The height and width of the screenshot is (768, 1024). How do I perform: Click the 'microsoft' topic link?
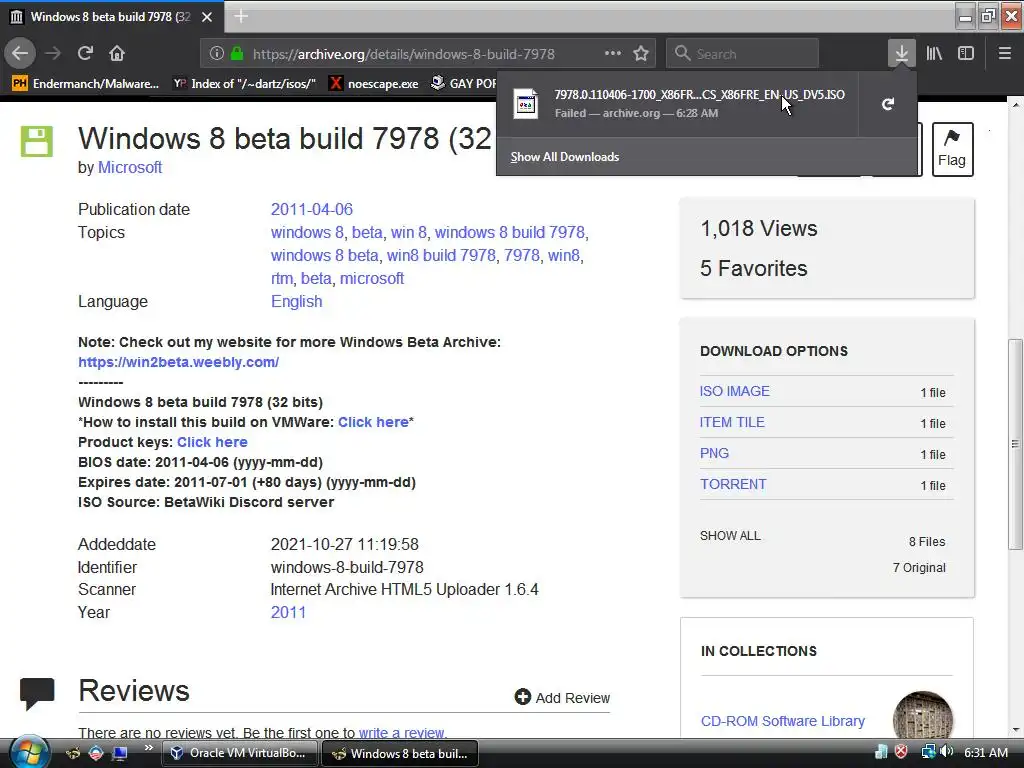[x=372, y=278]
